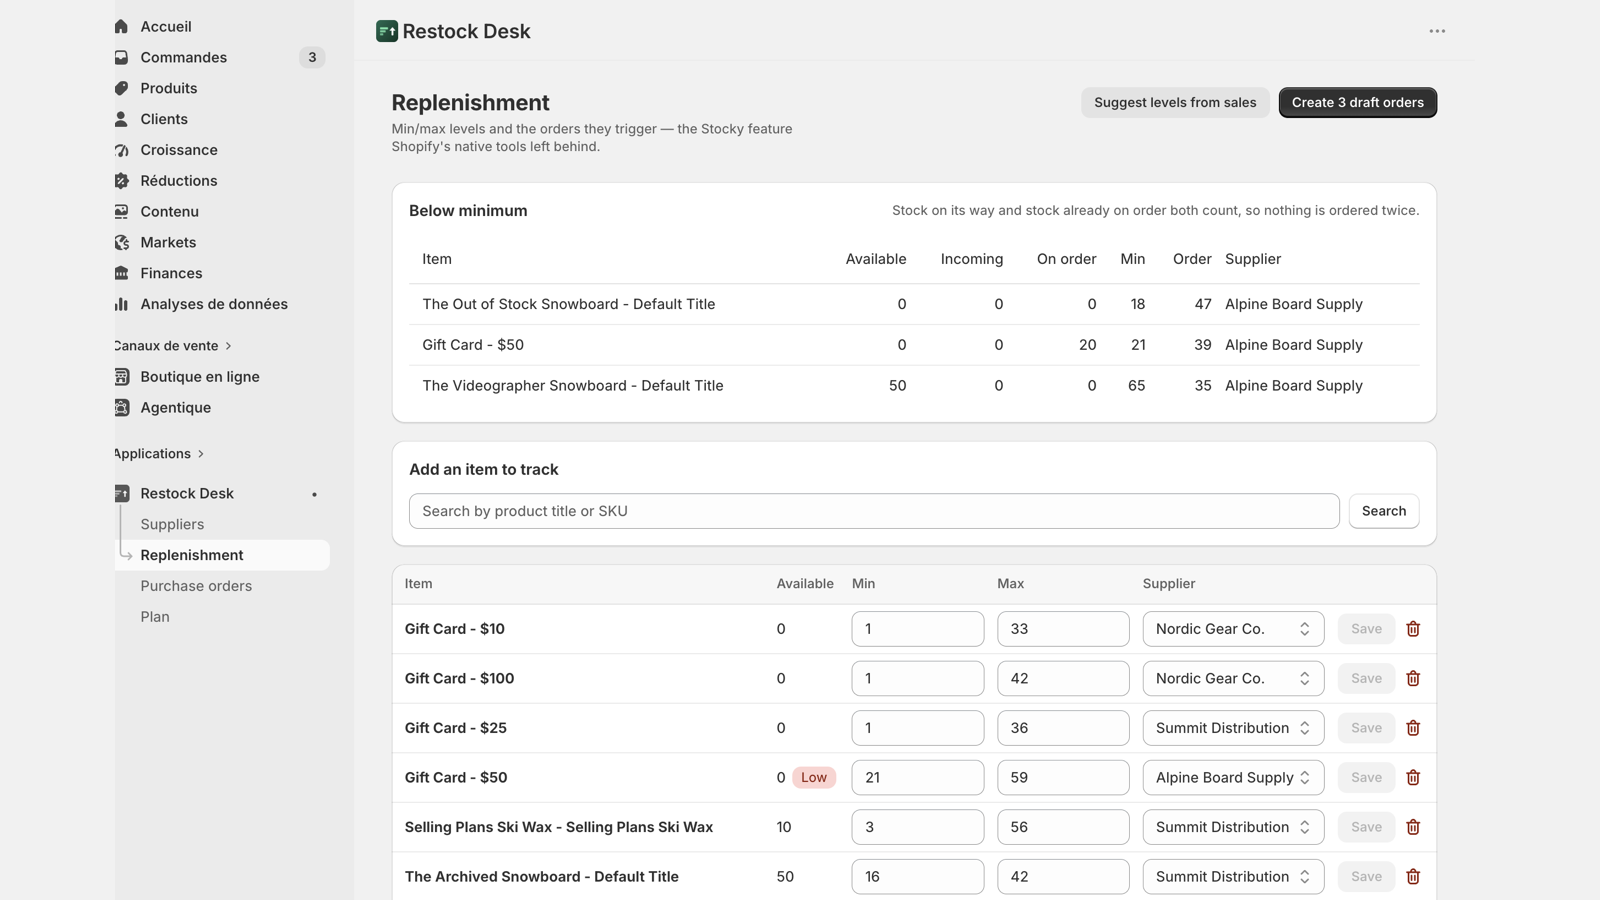Delete the Gift Card - $50 tracked row

[x=1413, y=778]
